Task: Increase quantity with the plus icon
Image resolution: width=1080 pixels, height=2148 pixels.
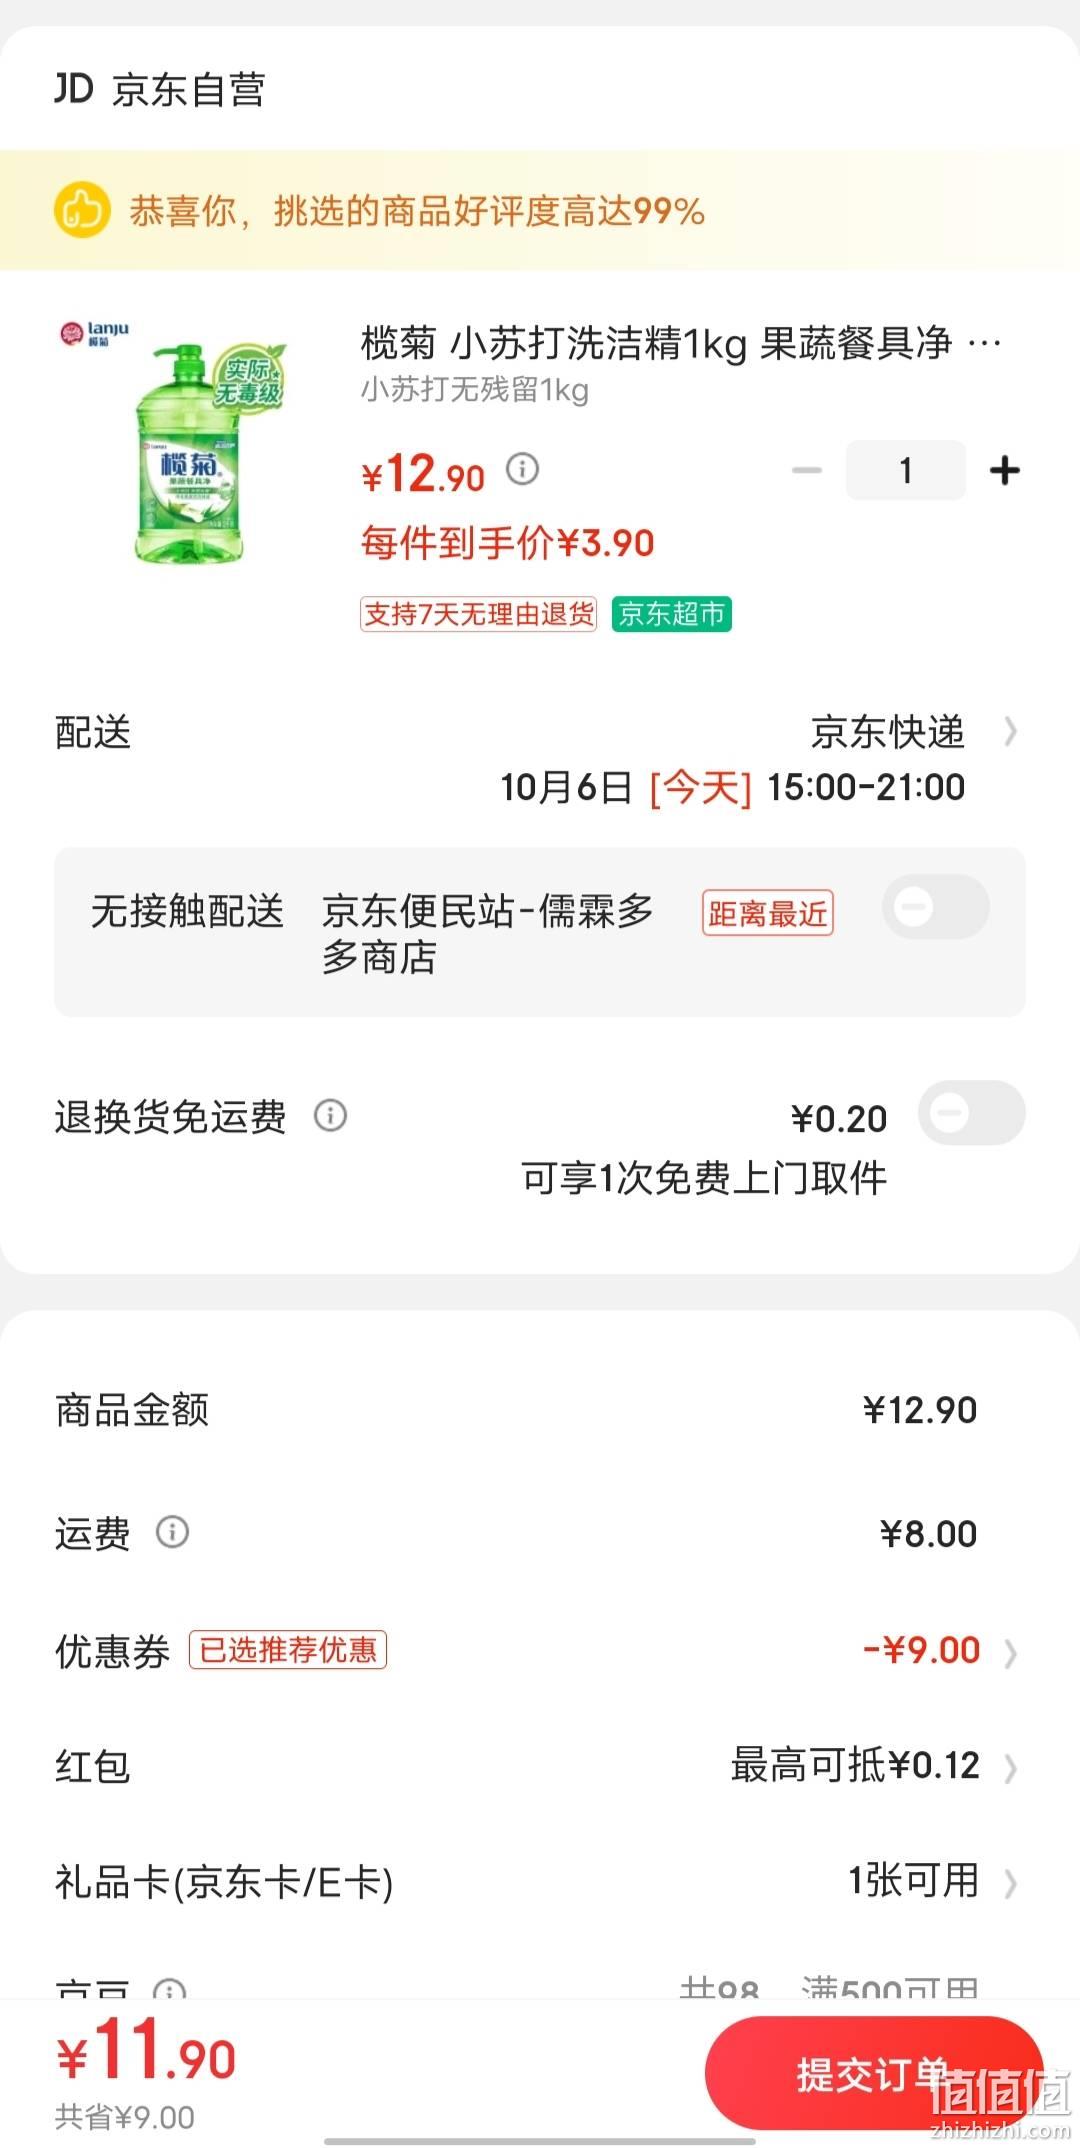Action: 1004,470
